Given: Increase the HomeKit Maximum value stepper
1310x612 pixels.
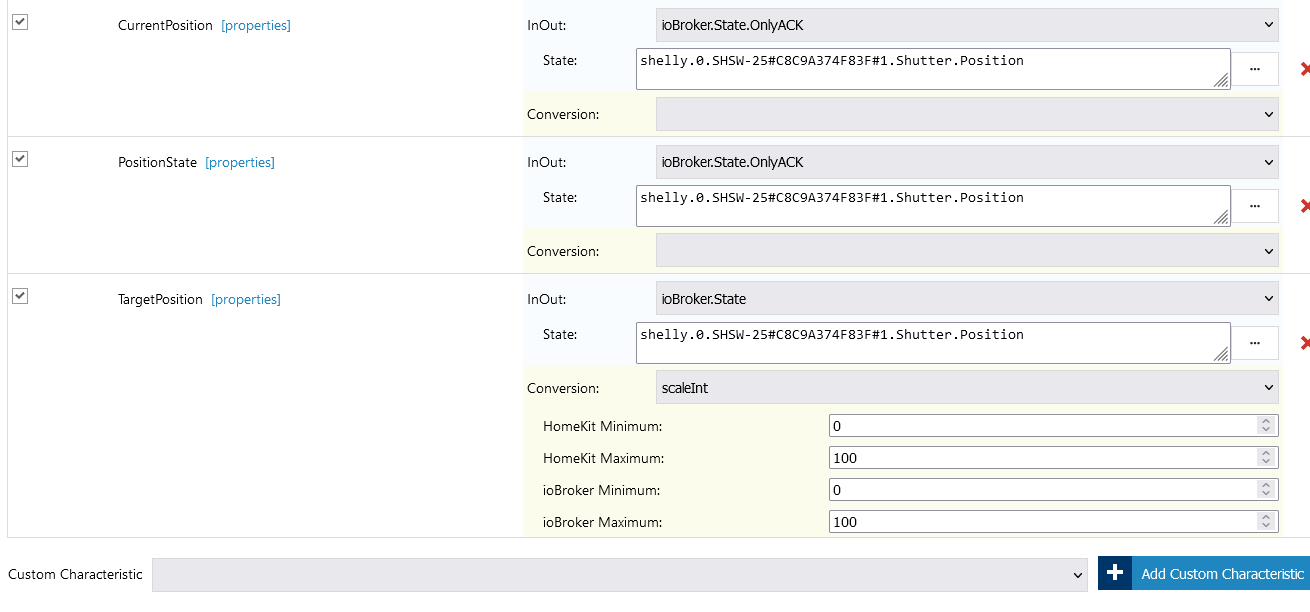Looking at the screenshot, I should [x=1267, y=453].
